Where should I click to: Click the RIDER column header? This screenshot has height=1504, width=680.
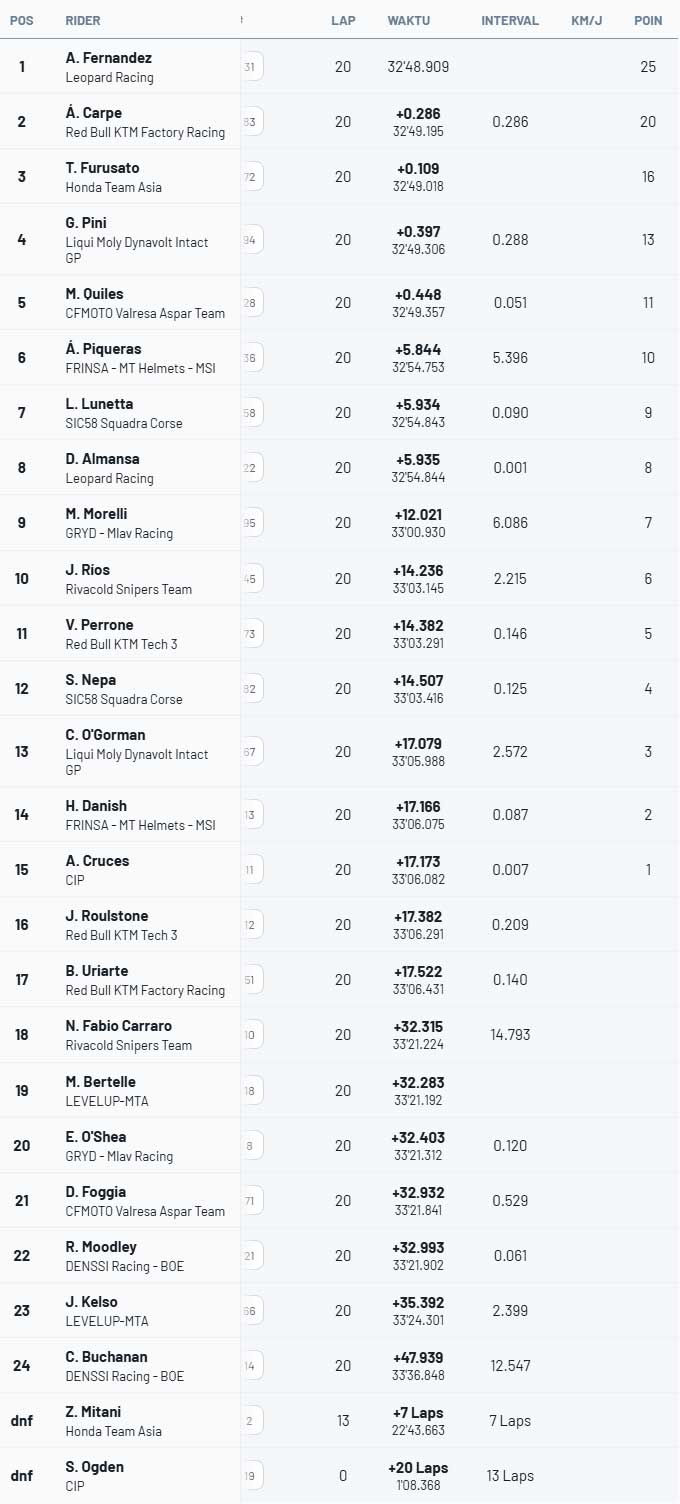(x=83, y=20)
